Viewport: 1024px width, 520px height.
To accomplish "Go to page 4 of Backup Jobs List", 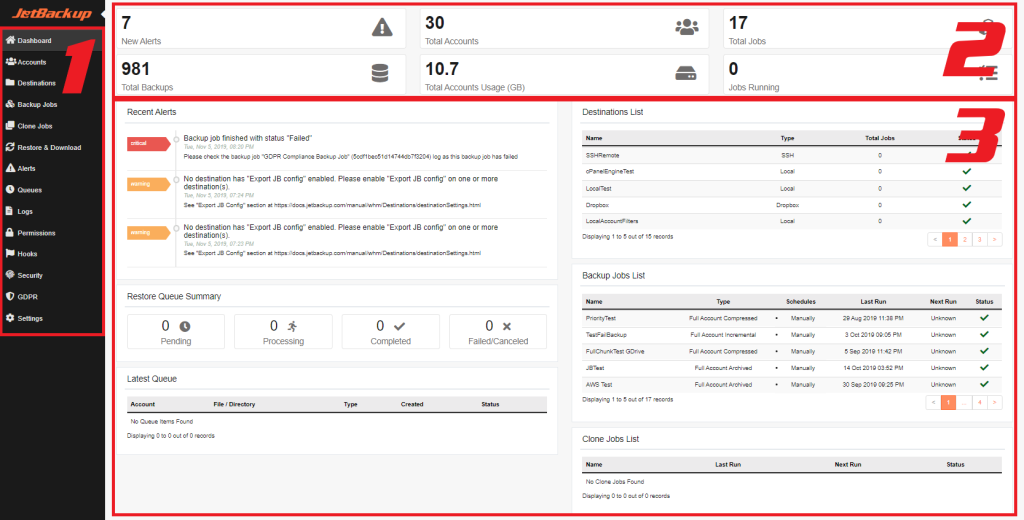I will tap(980, 403).
